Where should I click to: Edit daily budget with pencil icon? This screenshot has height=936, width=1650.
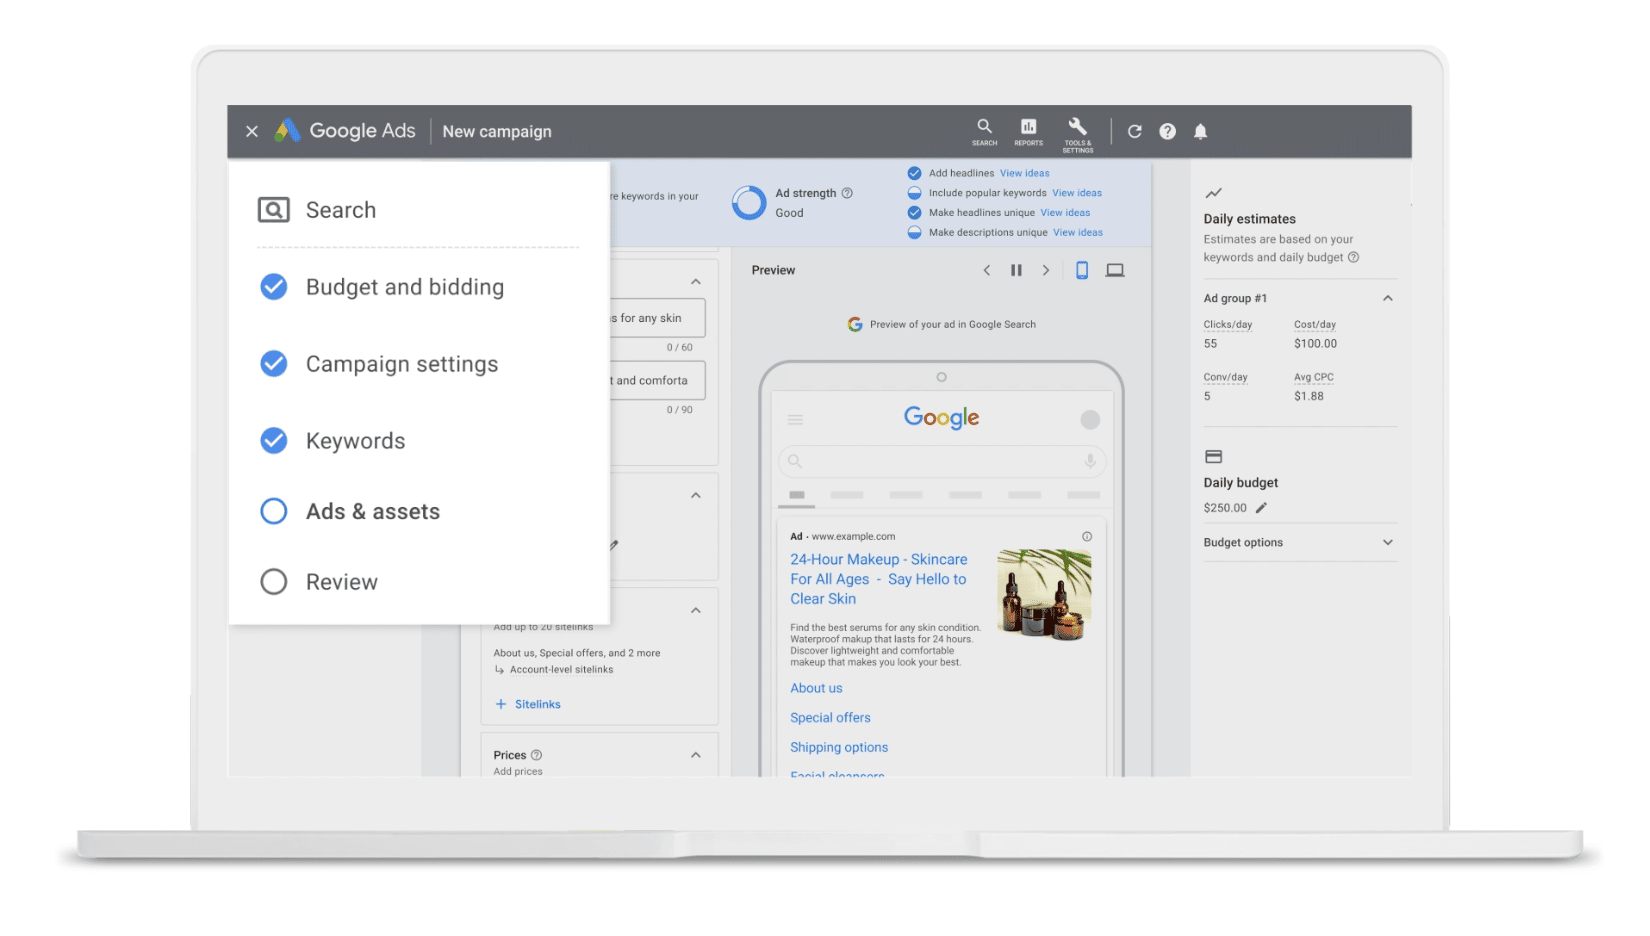pyautogui.click(x=1261, y=508)
